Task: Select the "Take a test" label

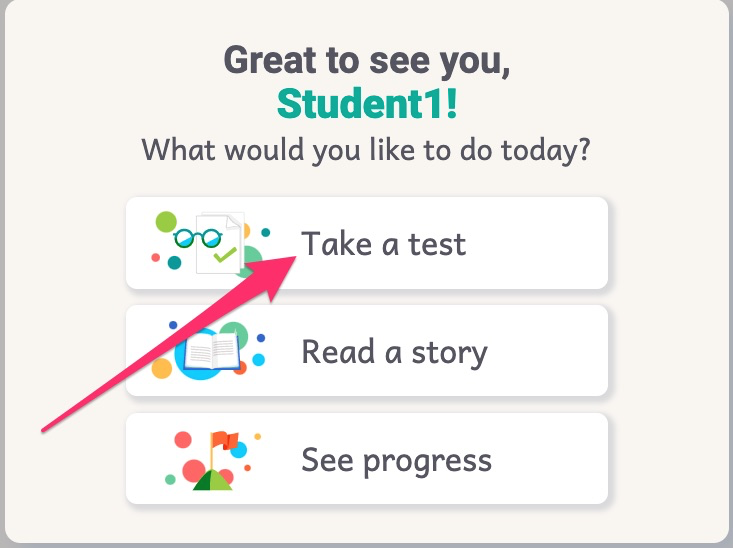Action: pyautogui.click(x=383, y=244)
